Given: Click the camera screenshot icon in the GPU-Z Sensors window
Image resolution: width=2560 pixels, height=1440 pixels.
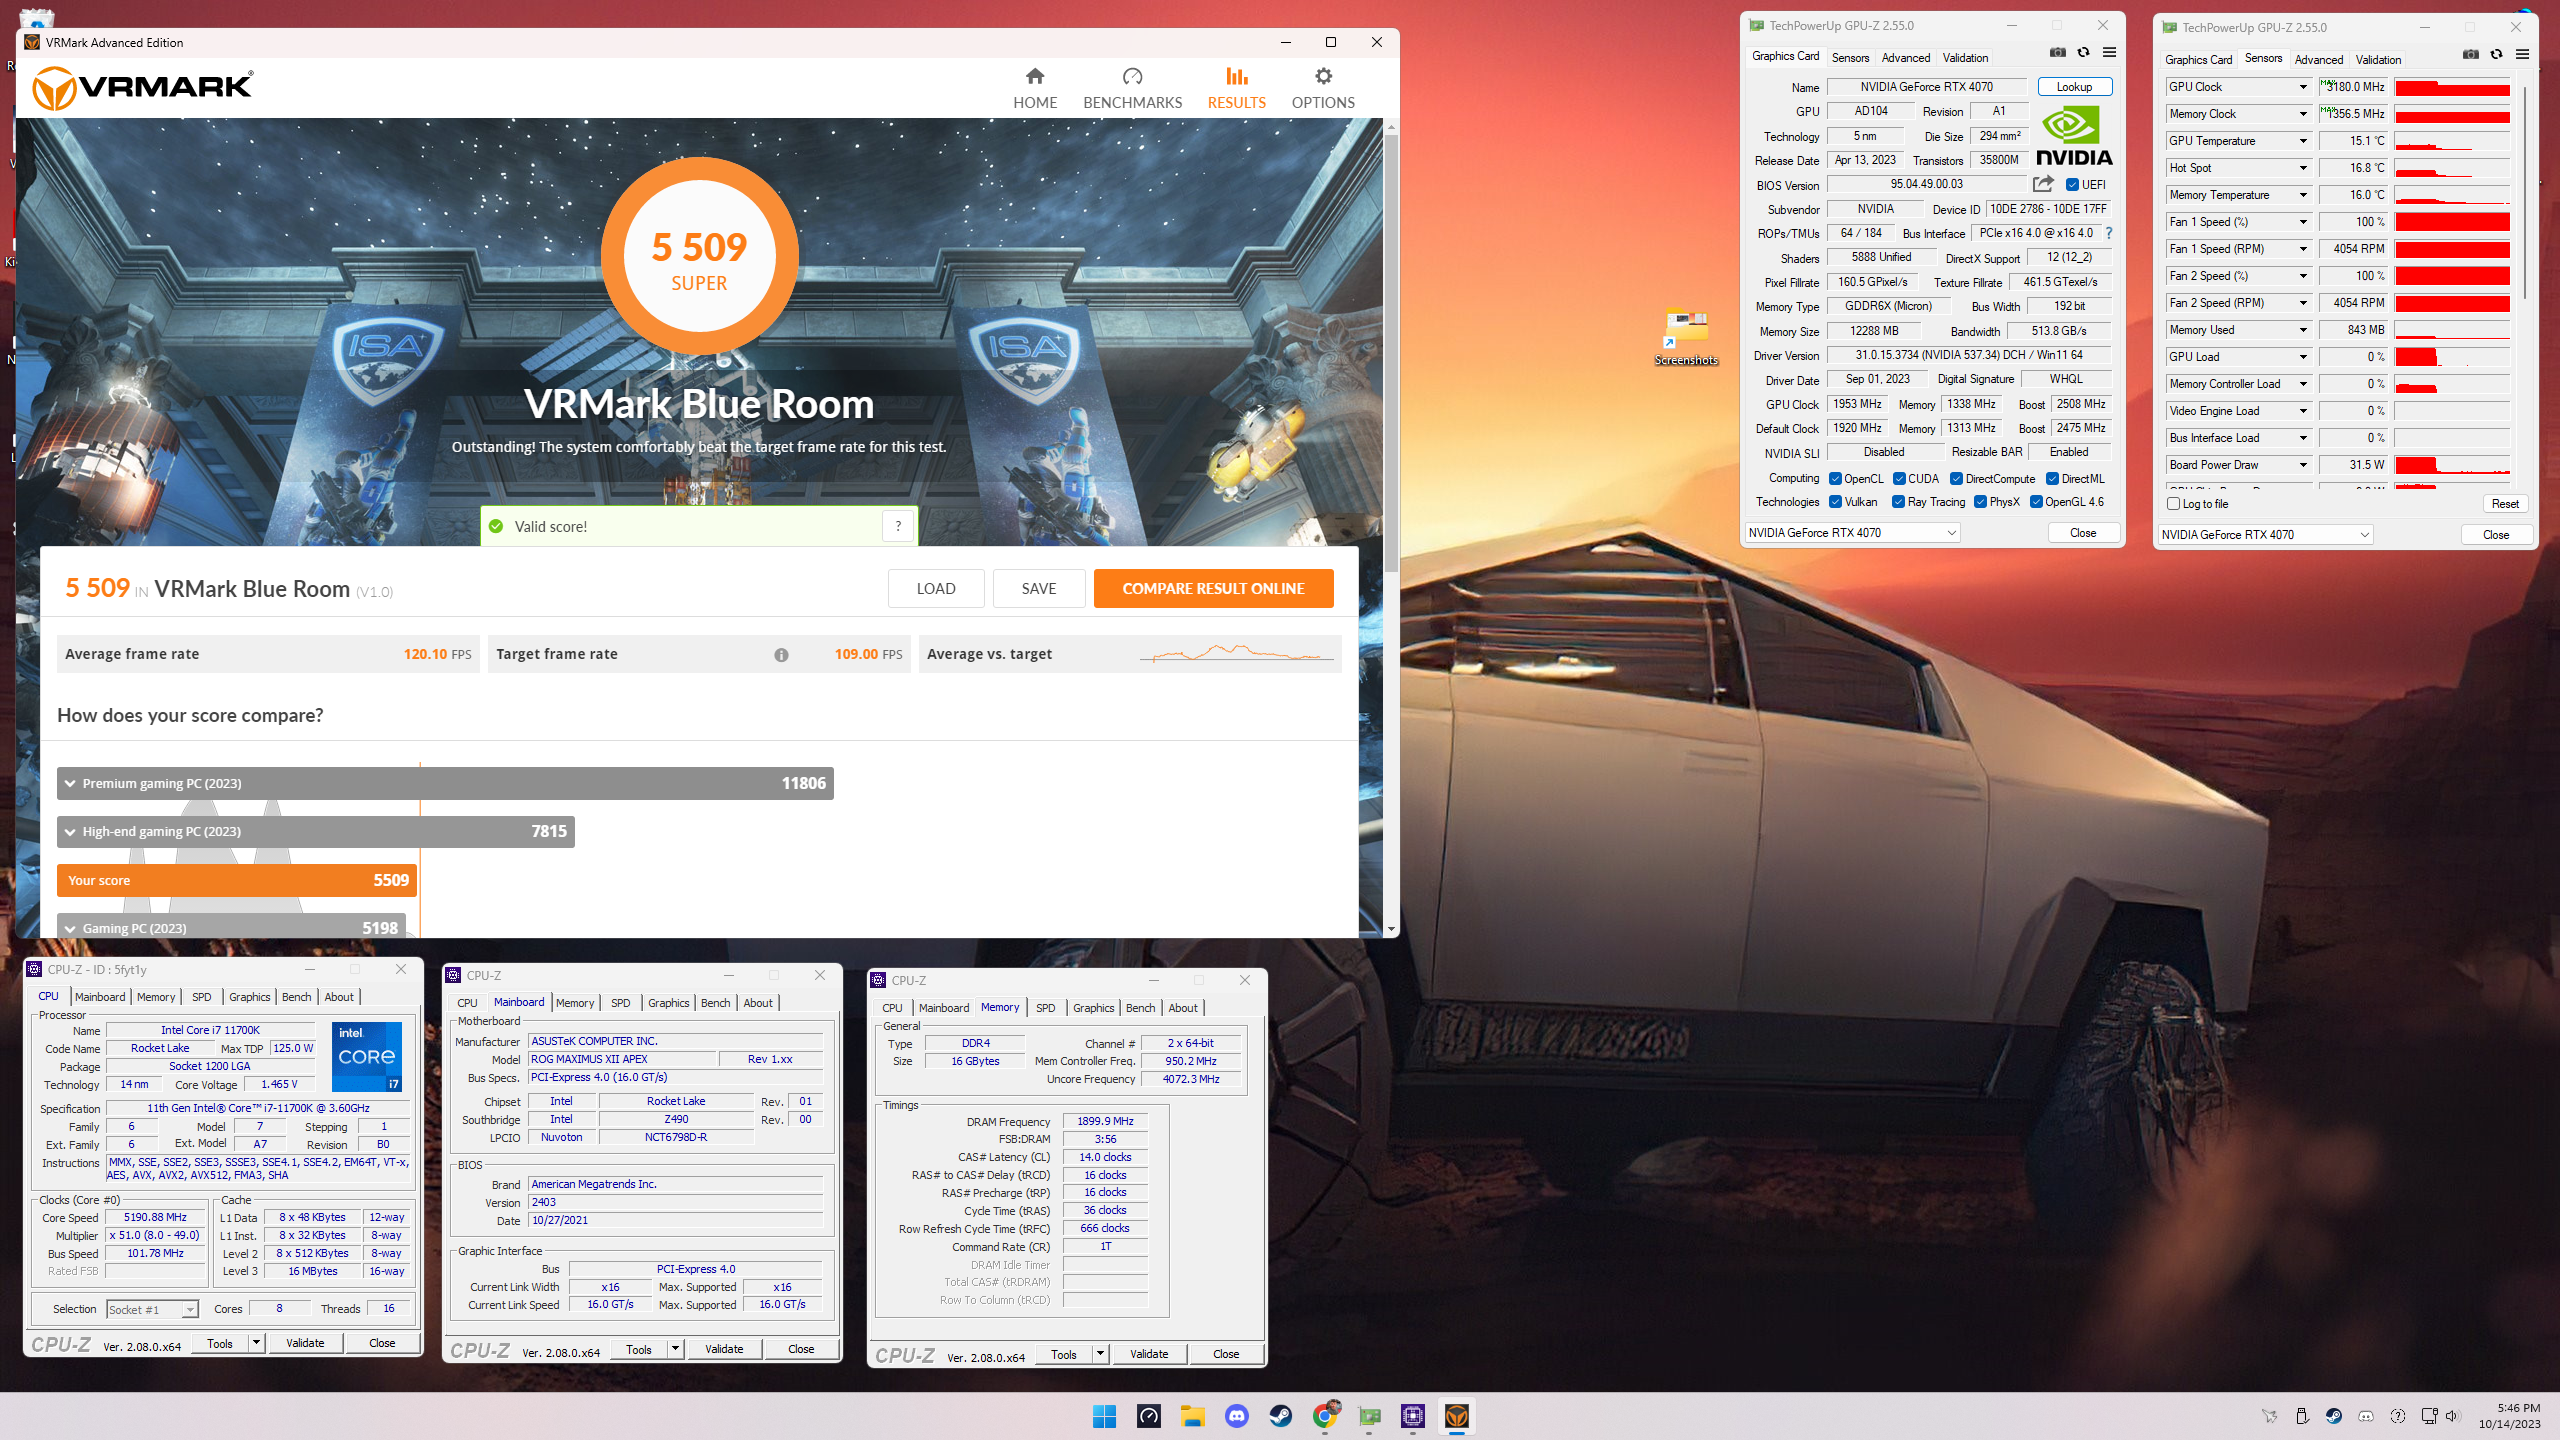Looking at the screenshot, I should point(2470,55).
